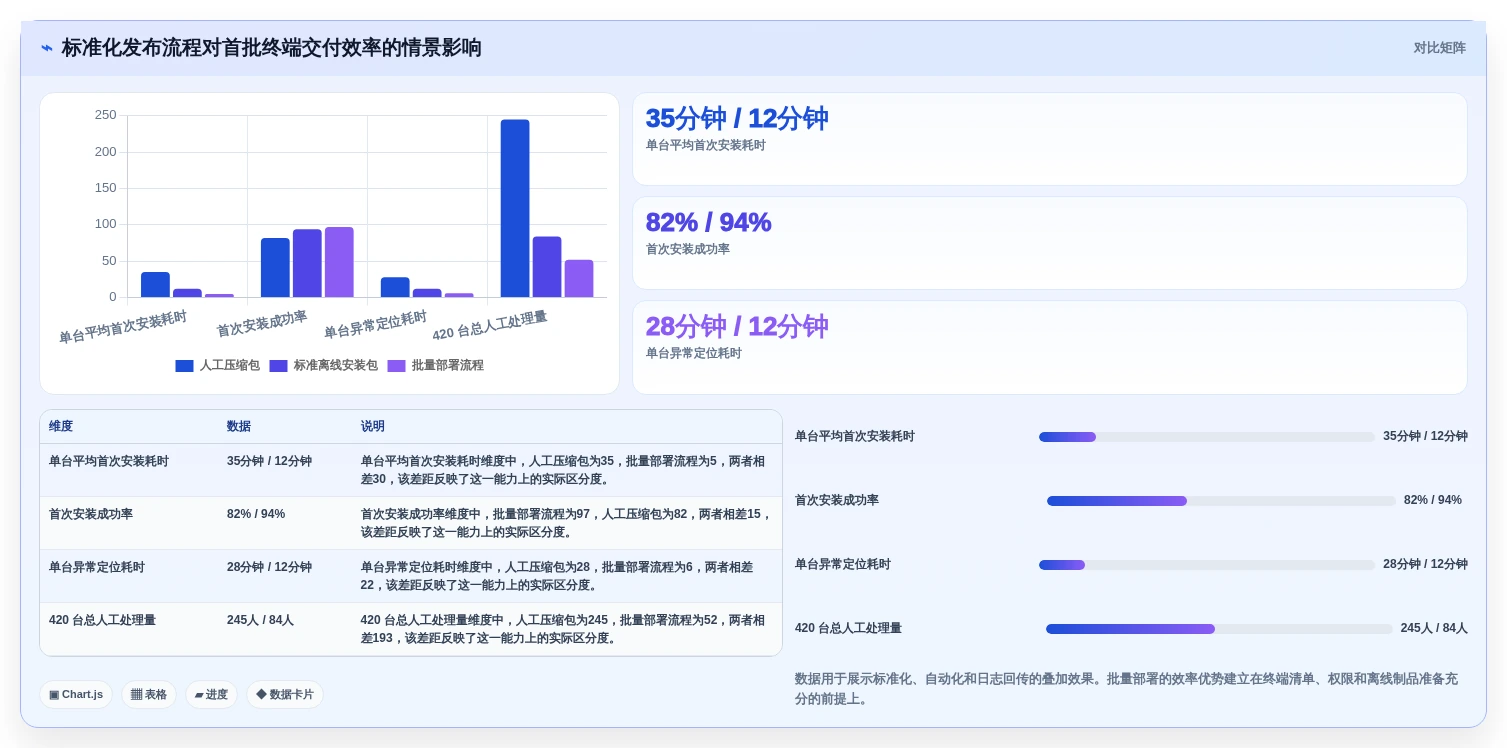Click the 首次安装成功率 progress bar
Screen dimensions: 1507x748
click(x=1221, y=501)
